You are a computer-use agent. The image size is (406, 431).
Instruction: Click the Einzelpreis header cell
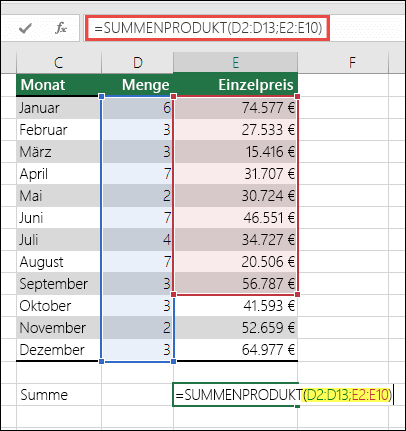click(235, 85)
